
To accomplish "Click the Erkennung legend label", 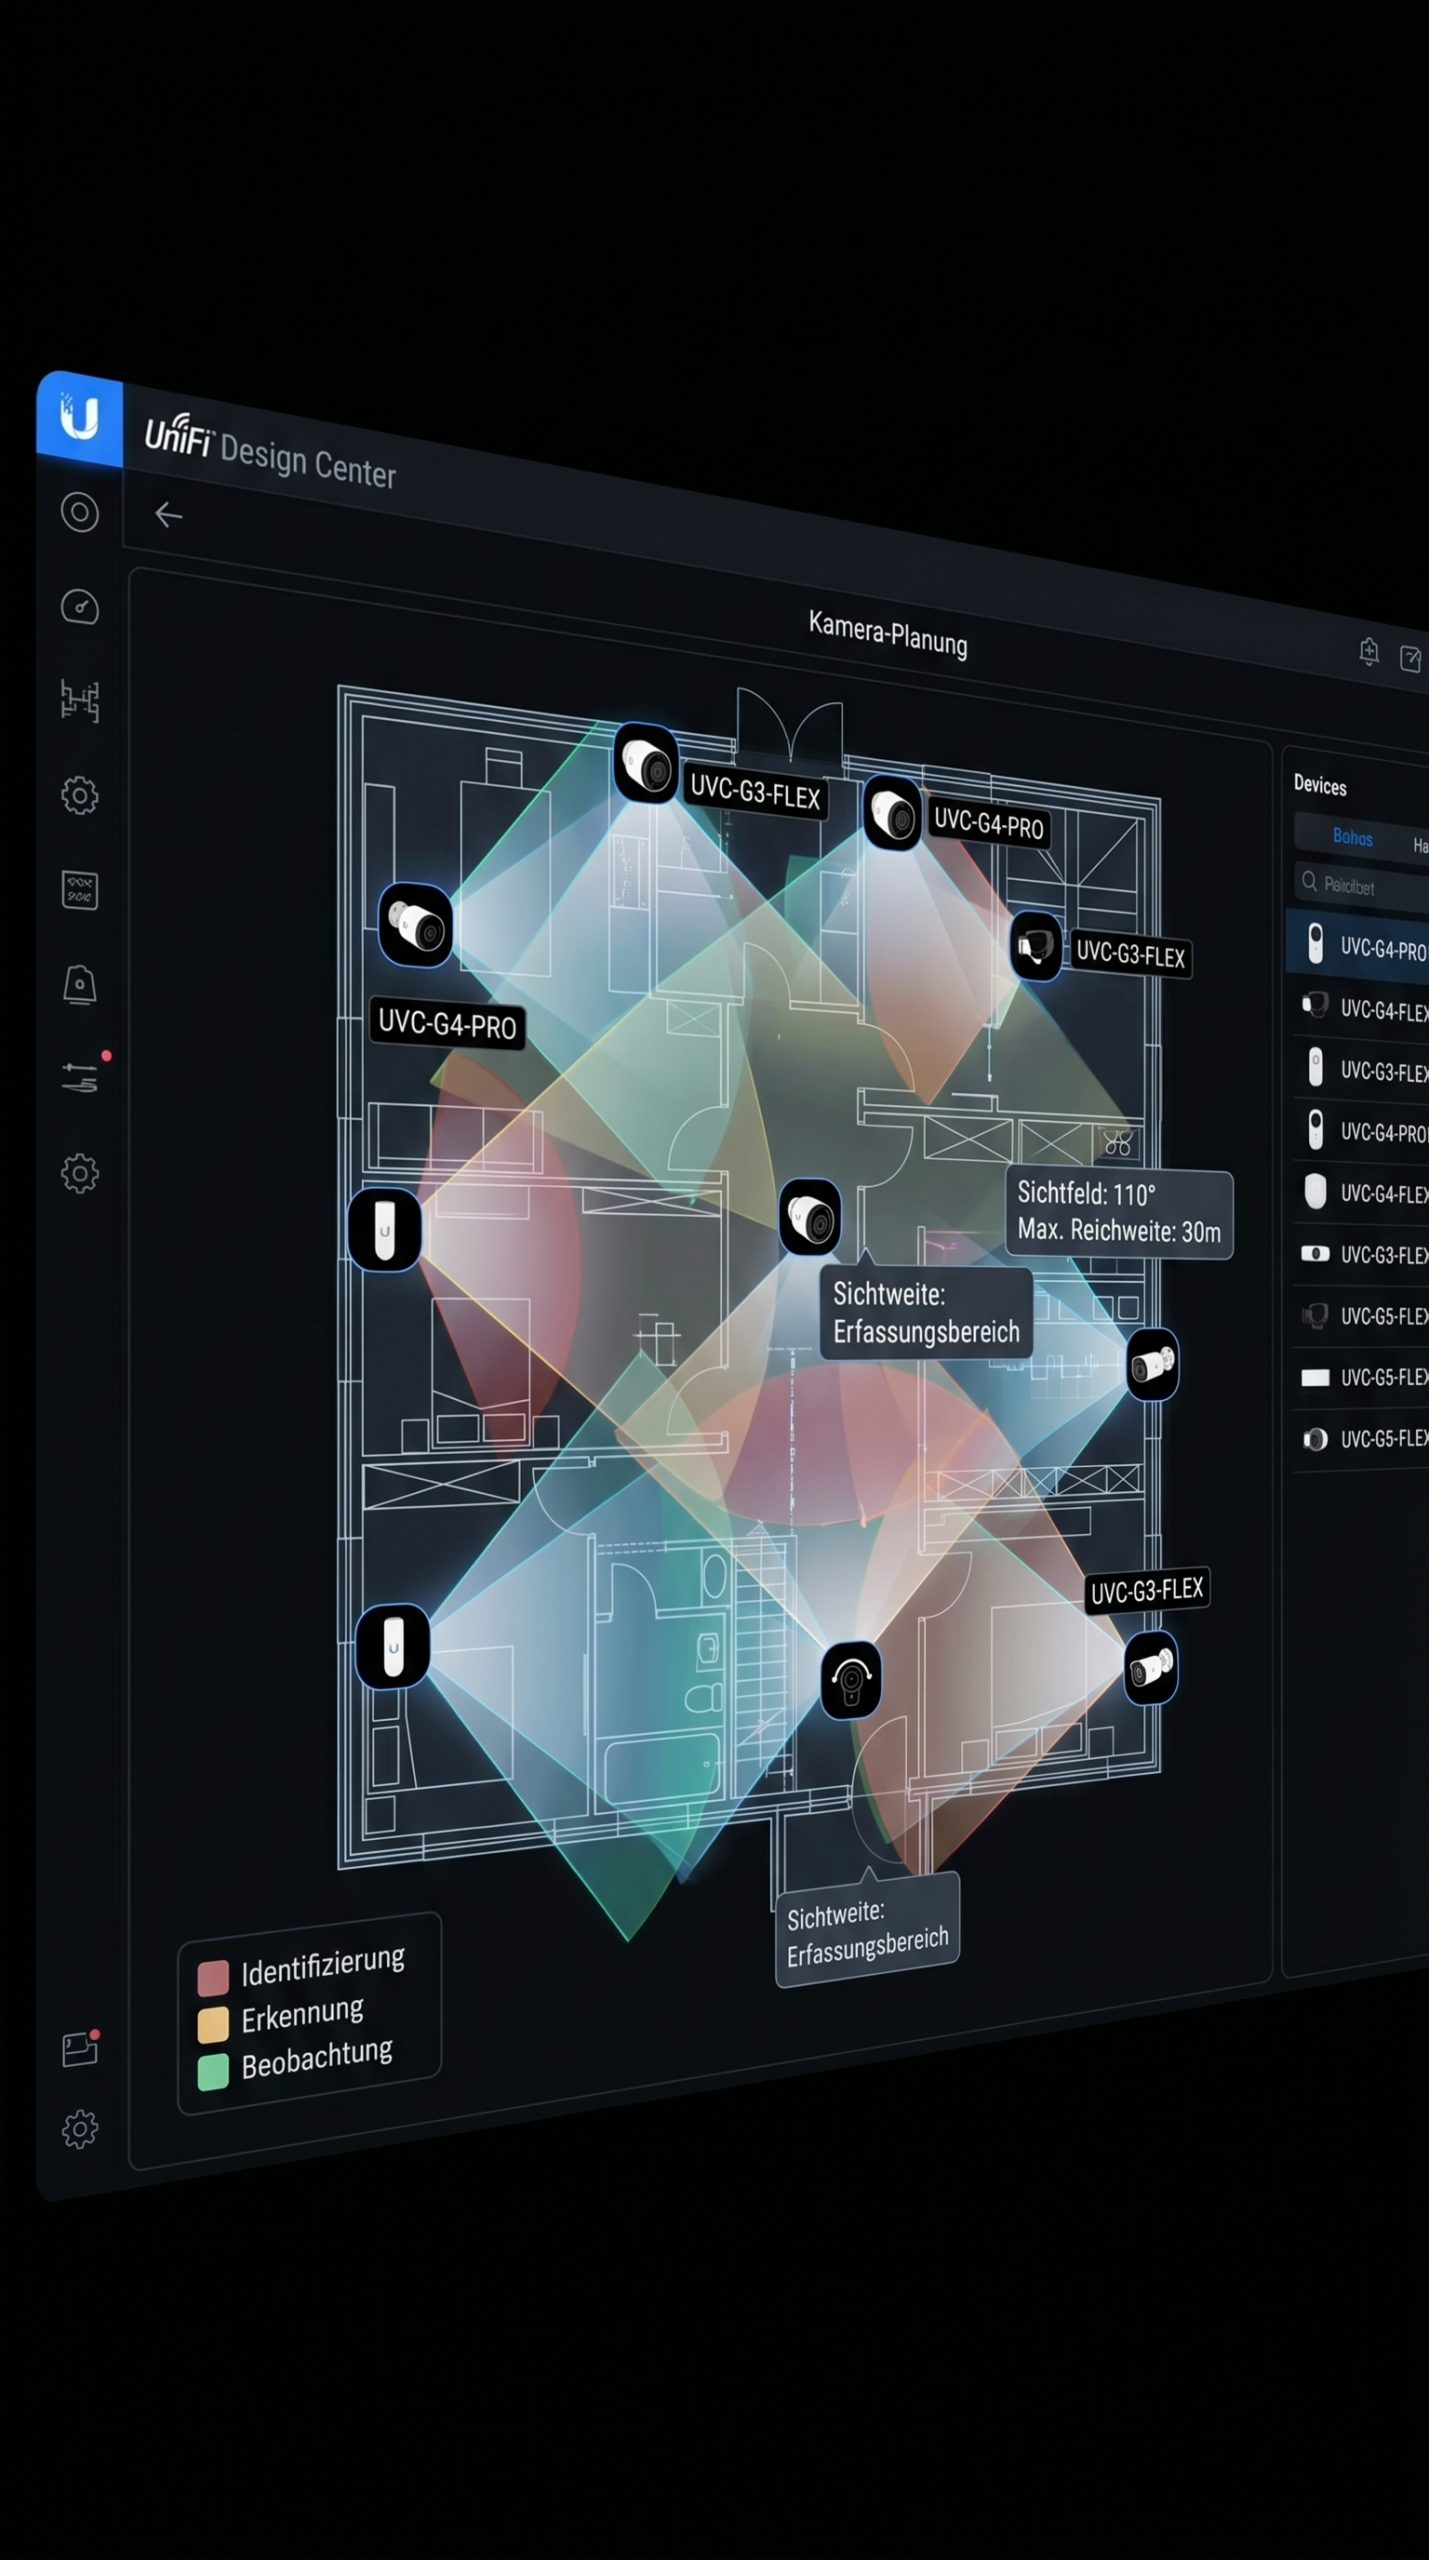I will [302, 2015].
